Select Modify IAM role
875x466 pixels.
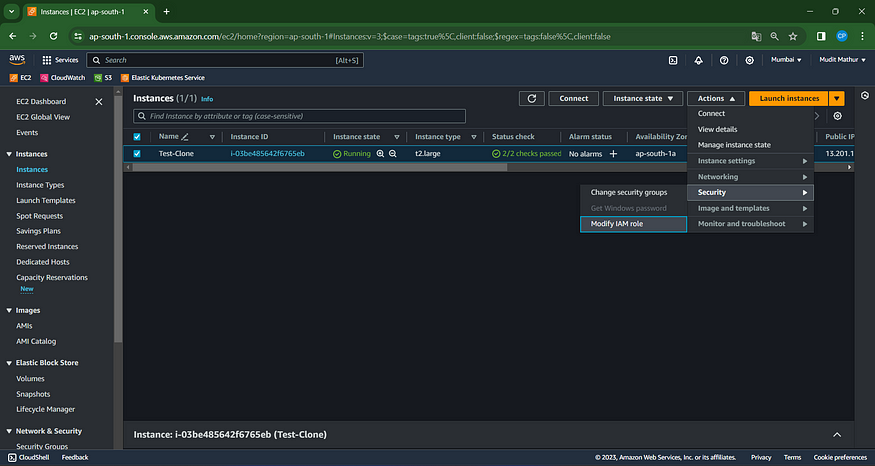coord(633,224)
